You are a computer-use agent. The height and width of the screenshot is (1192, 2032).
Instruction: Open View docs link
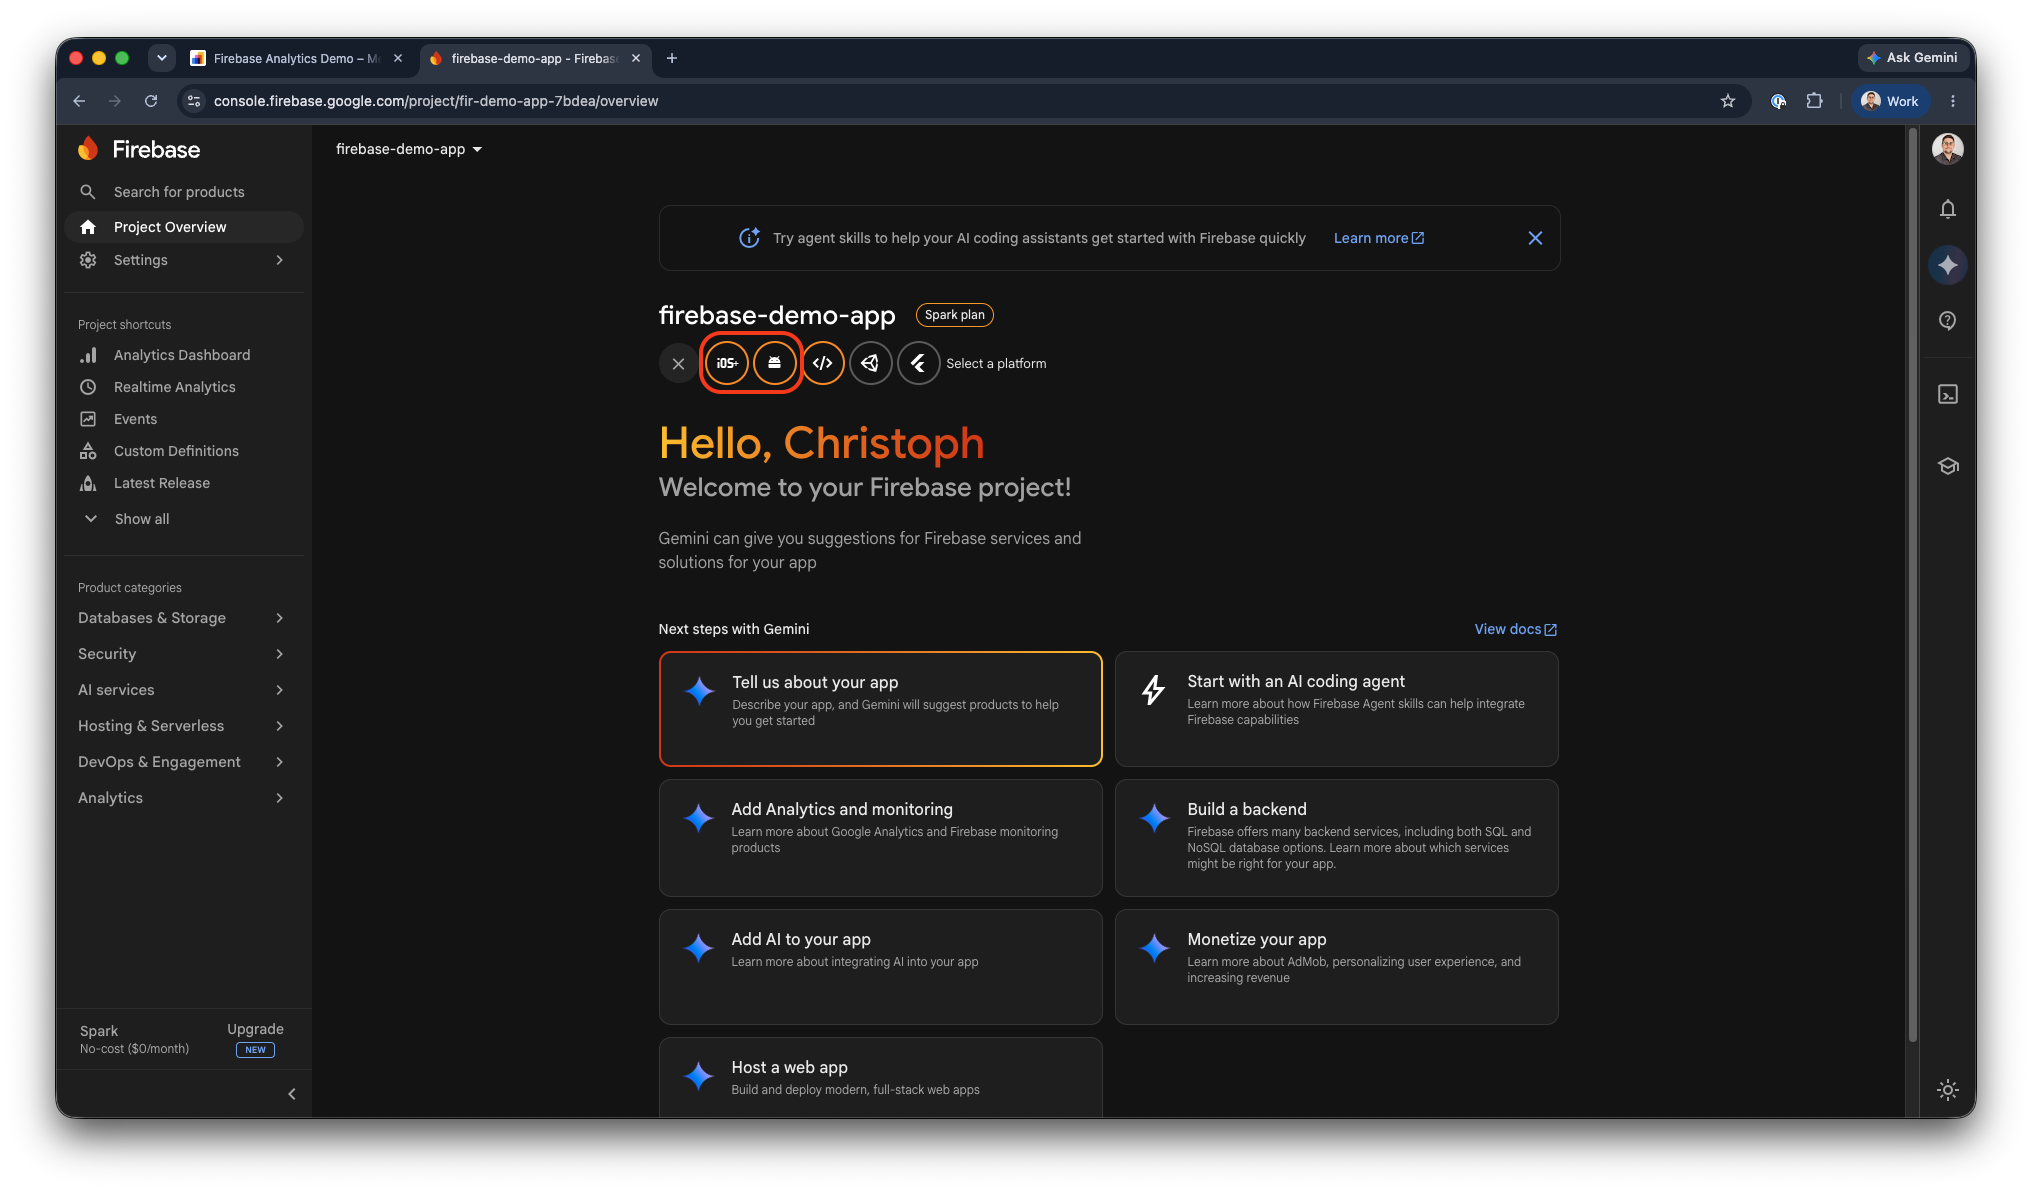1515,629
